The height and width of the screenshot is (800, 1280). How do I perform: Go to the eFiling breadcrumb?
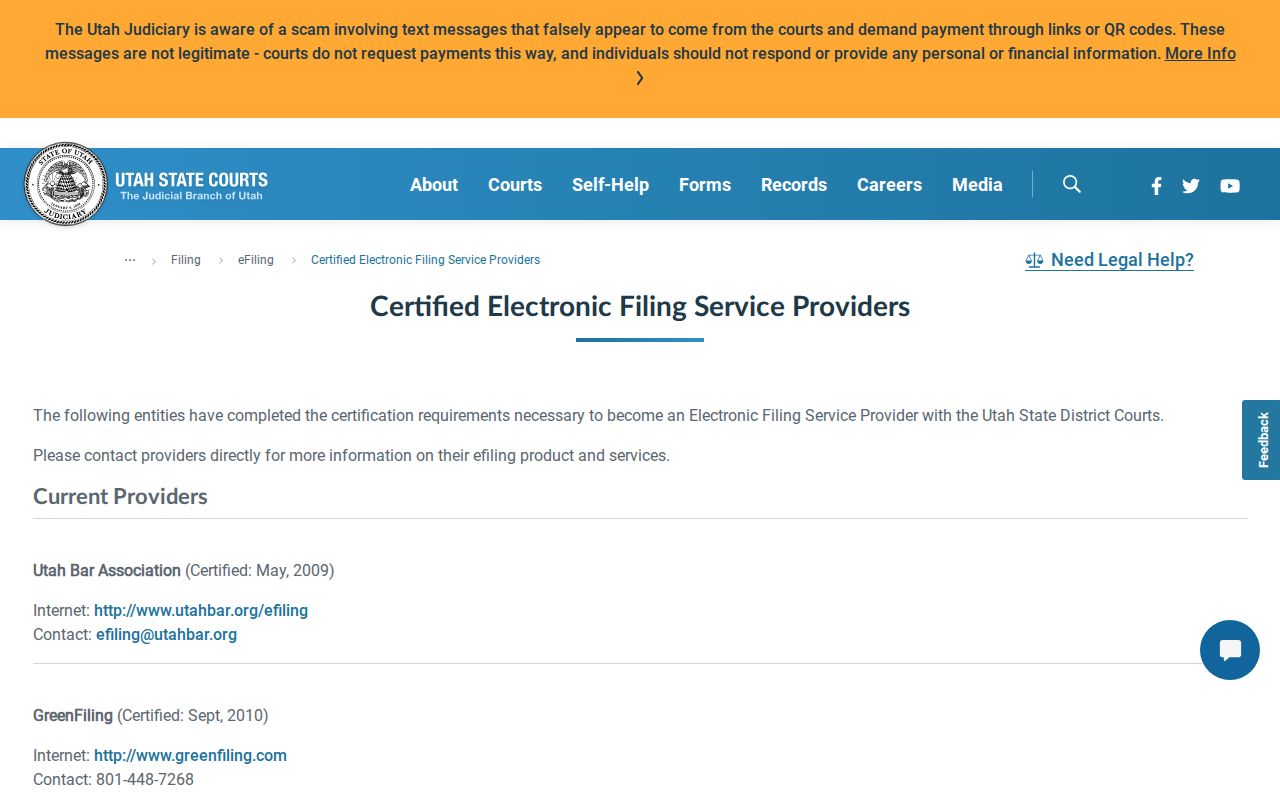(x=256, y=260)
